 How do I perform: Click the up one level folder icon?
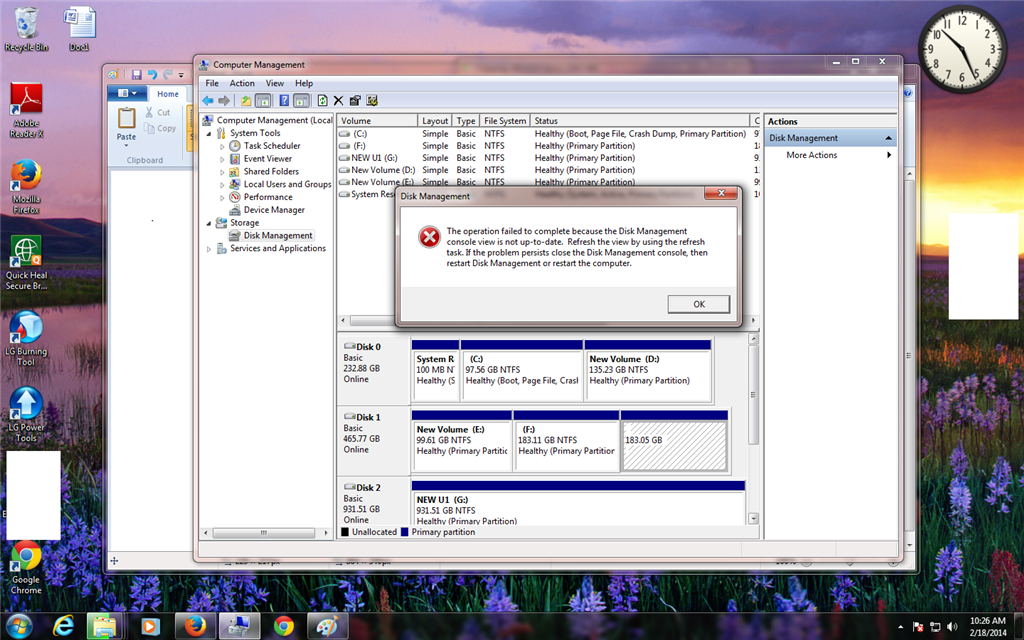point(246,101)
